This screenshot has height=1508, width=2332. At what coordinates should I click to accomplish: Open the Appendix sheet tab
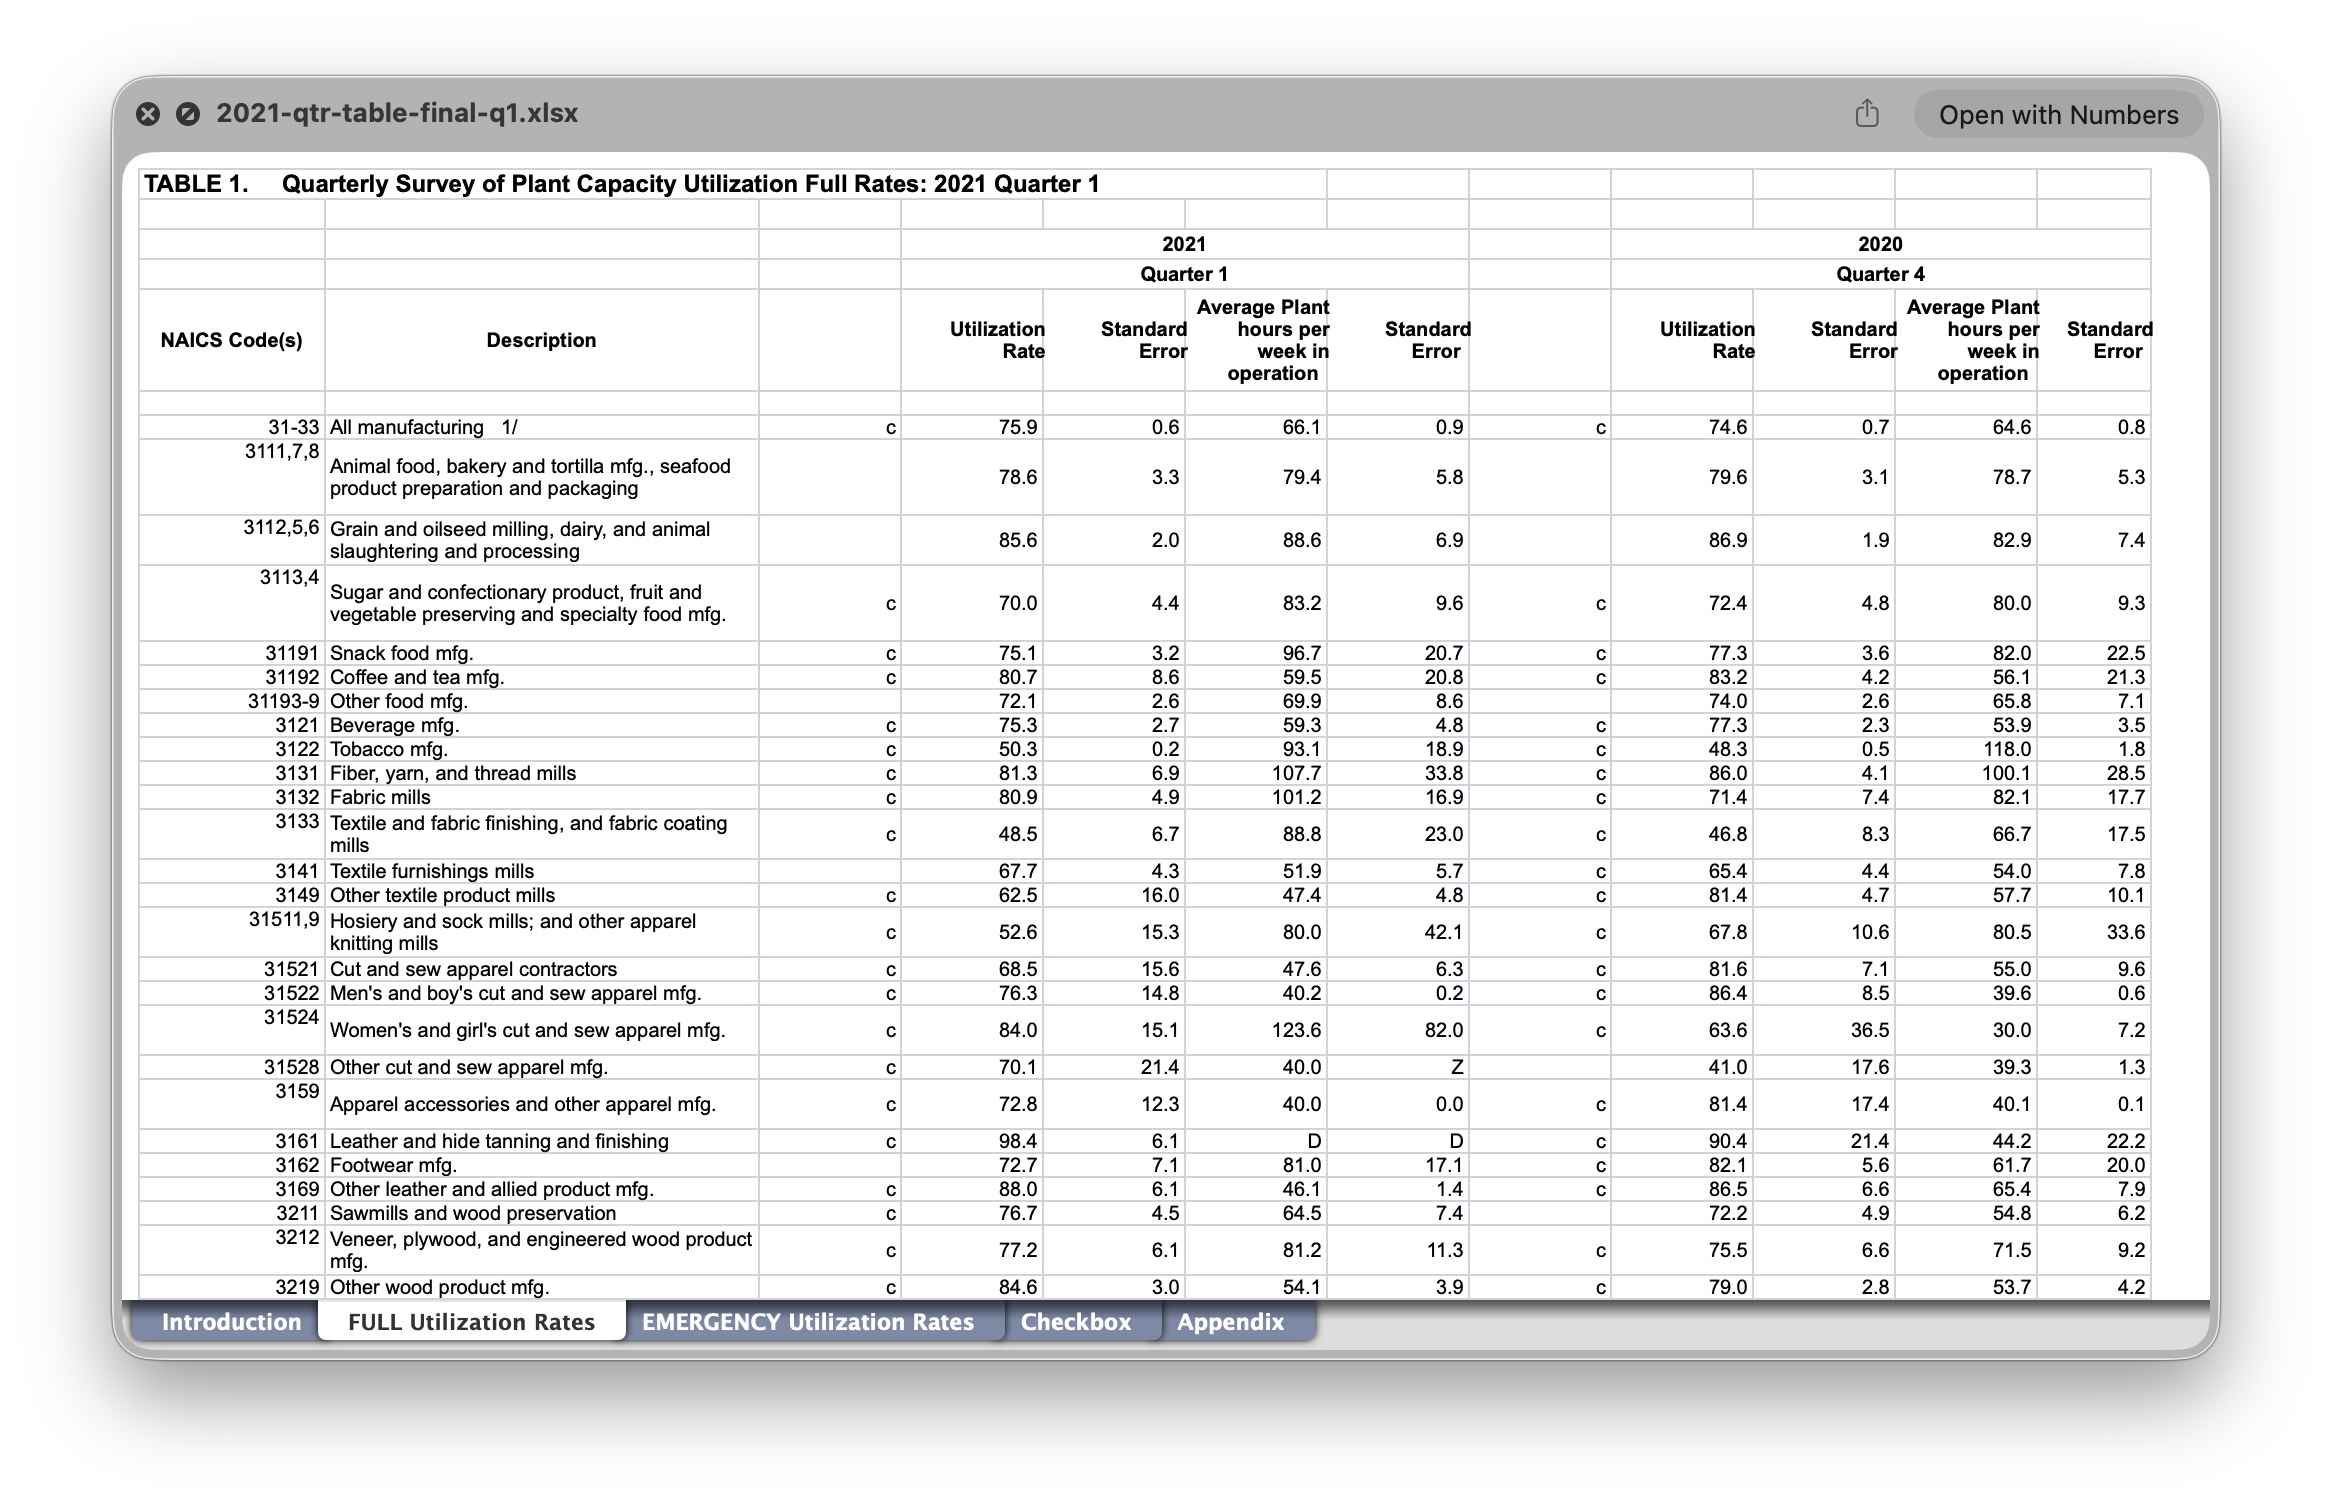(1230, 1322)
